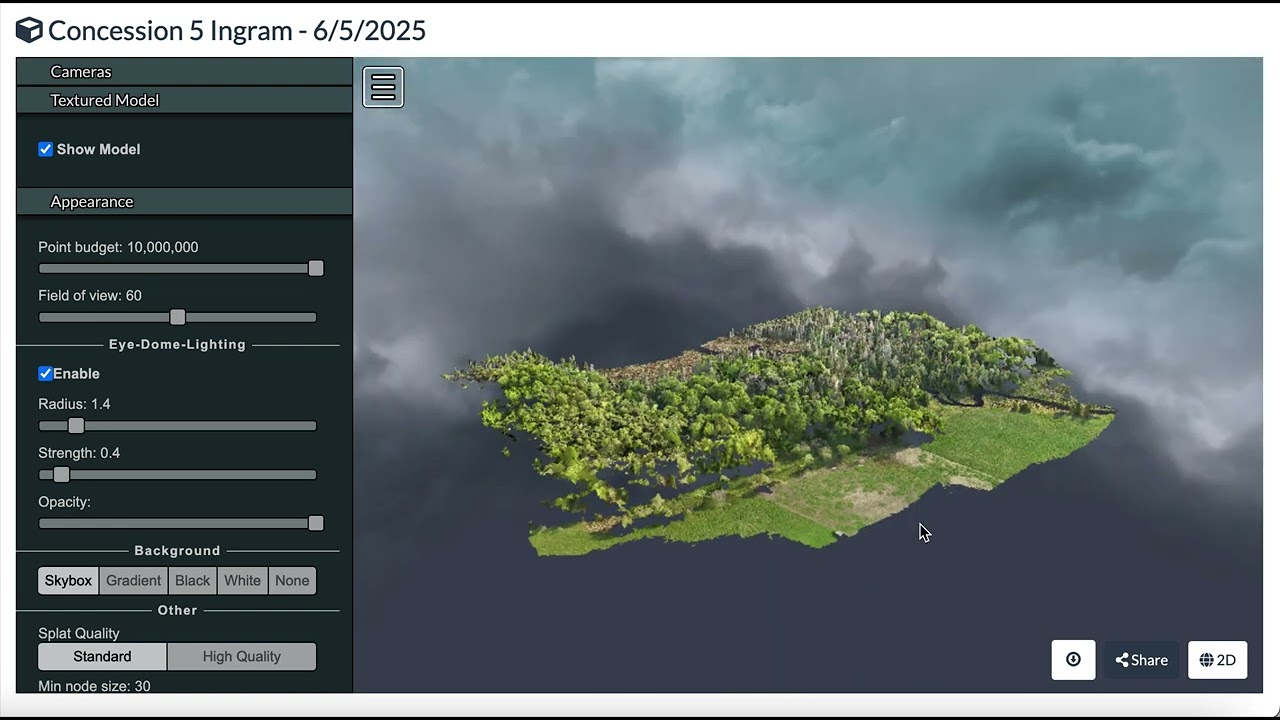Select the None background option

tap(292, 581)
